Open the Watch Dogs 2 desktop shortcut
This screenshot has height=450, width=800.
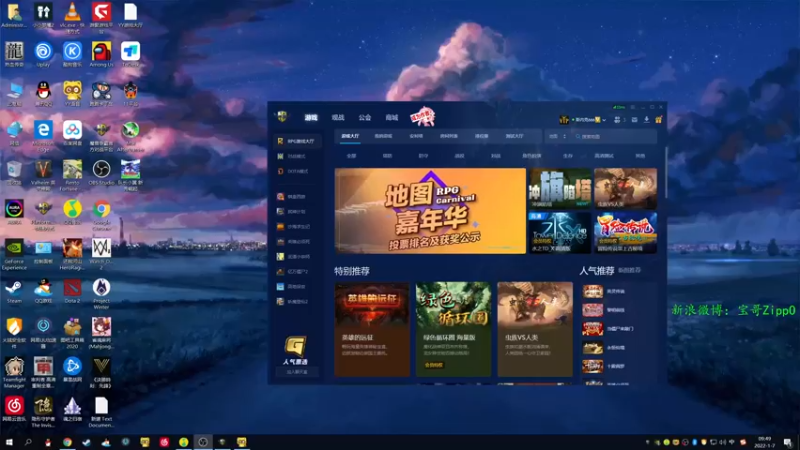(101, 254)
